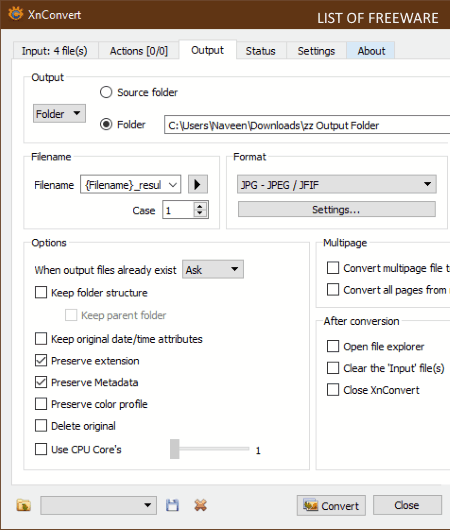The width and height of the screenshot is (450, 530).
Task: Uncheck Preserve extension checkbox
Action: 41,361
